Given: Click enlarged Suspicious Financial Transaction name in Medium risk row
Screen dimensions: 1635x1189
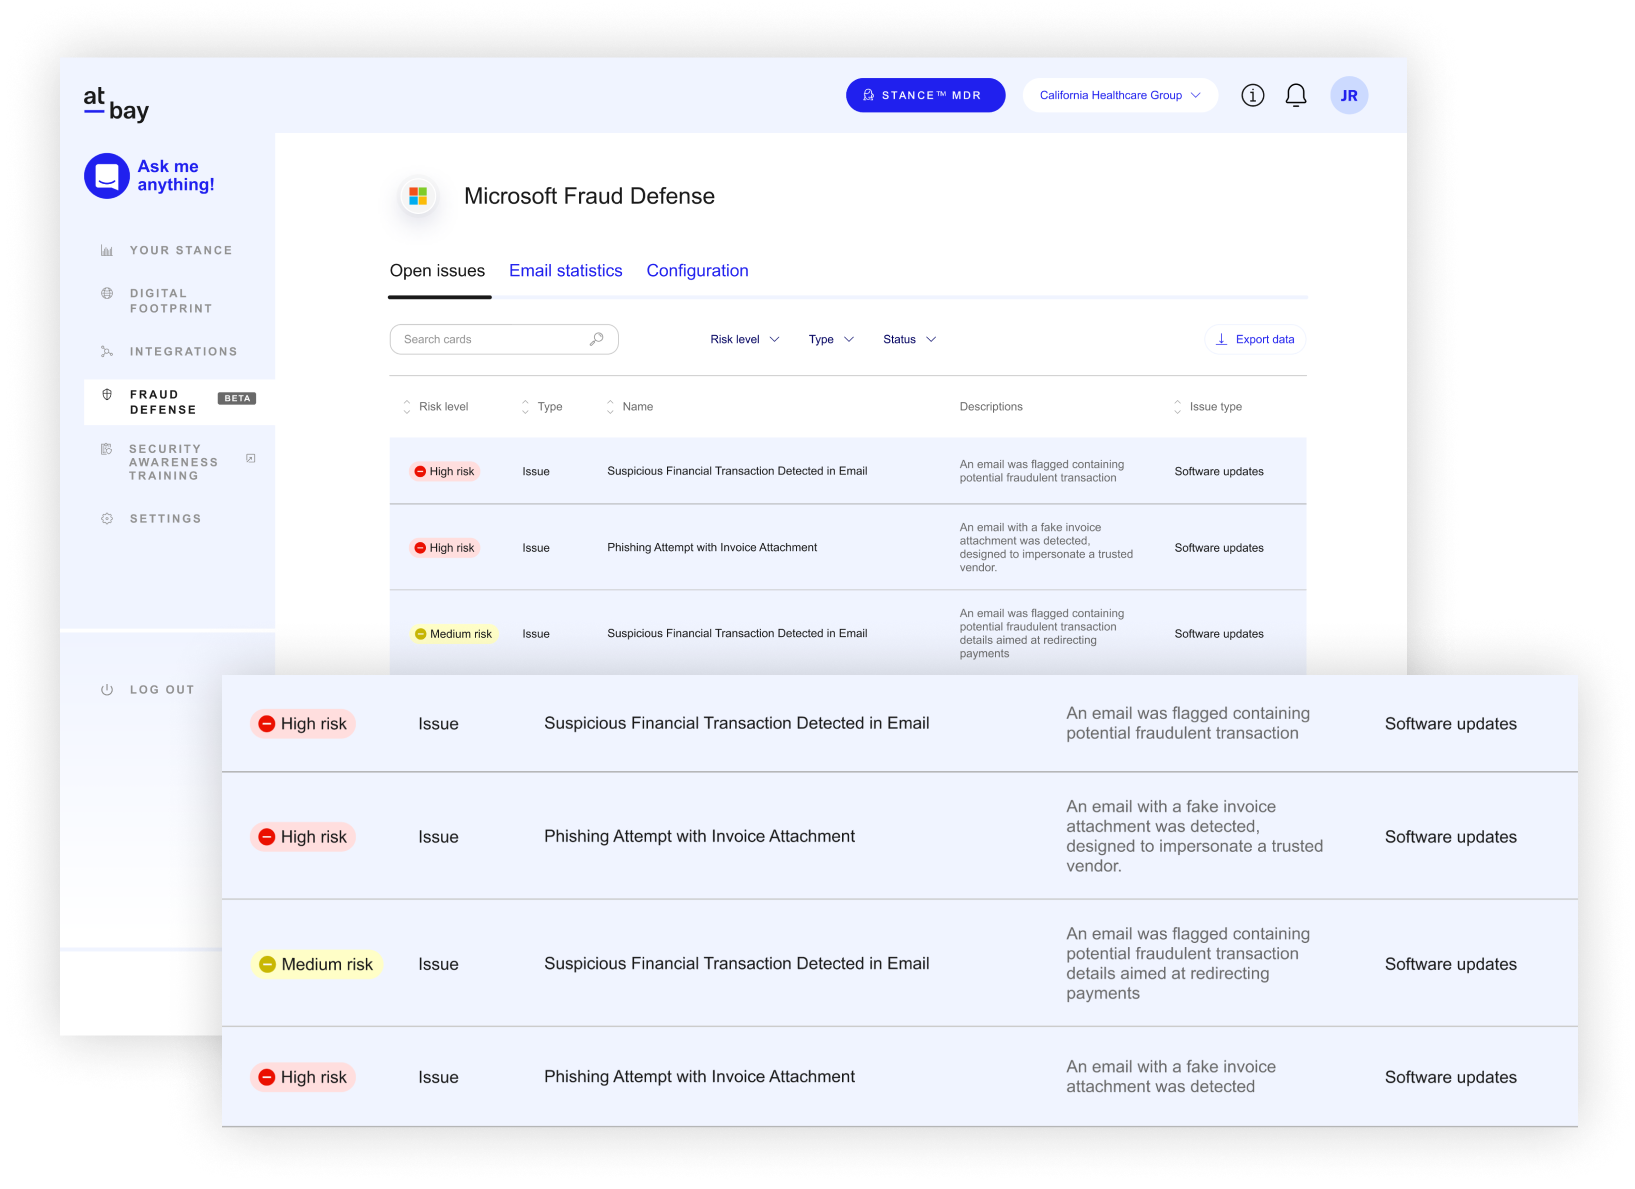Looking at the screenshot, I should click(737, 964).
